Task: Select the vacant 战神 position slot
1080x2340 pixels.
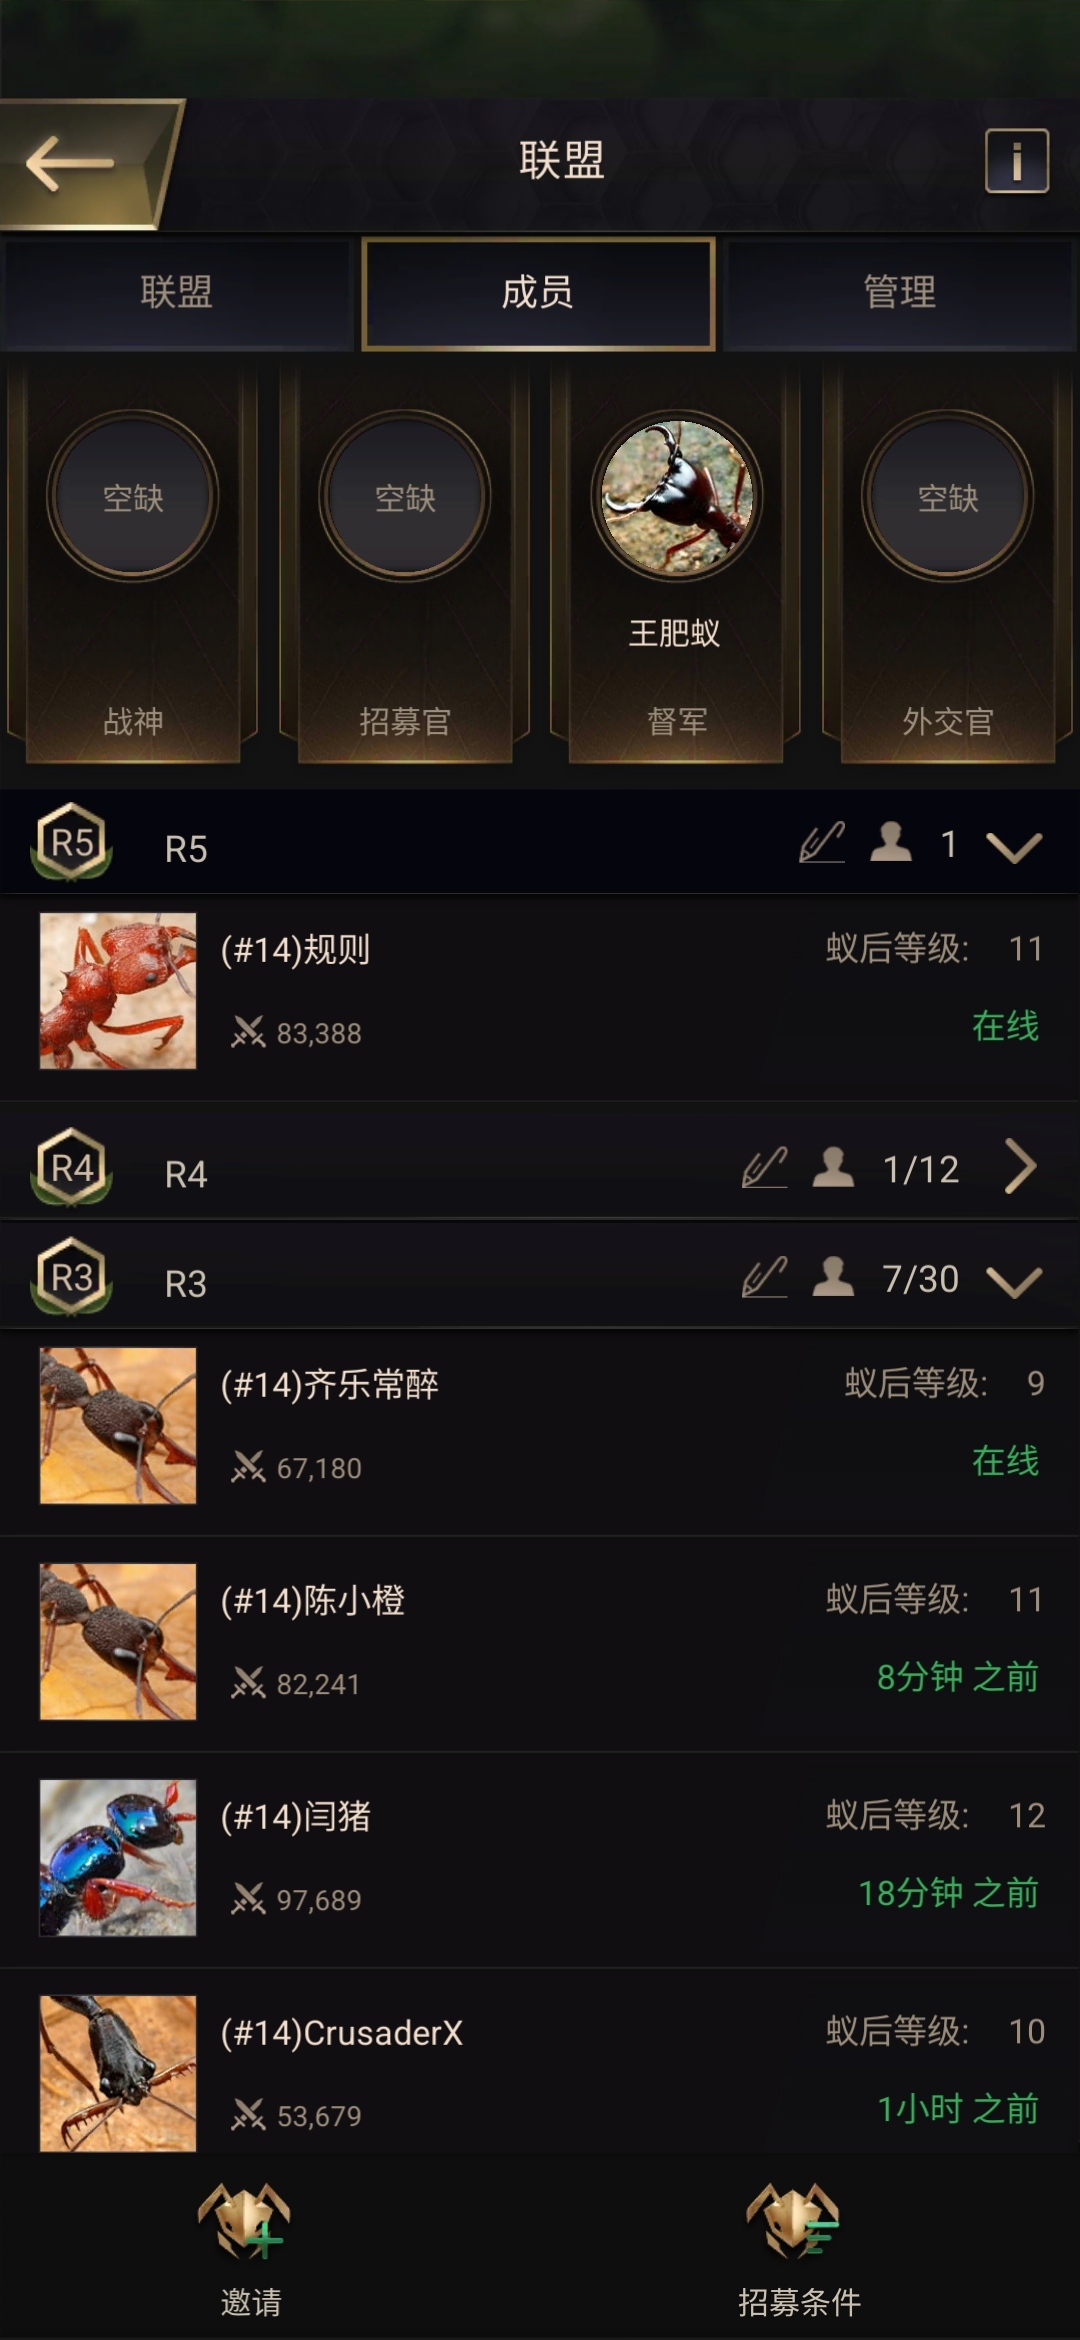Action: point(133,497)
